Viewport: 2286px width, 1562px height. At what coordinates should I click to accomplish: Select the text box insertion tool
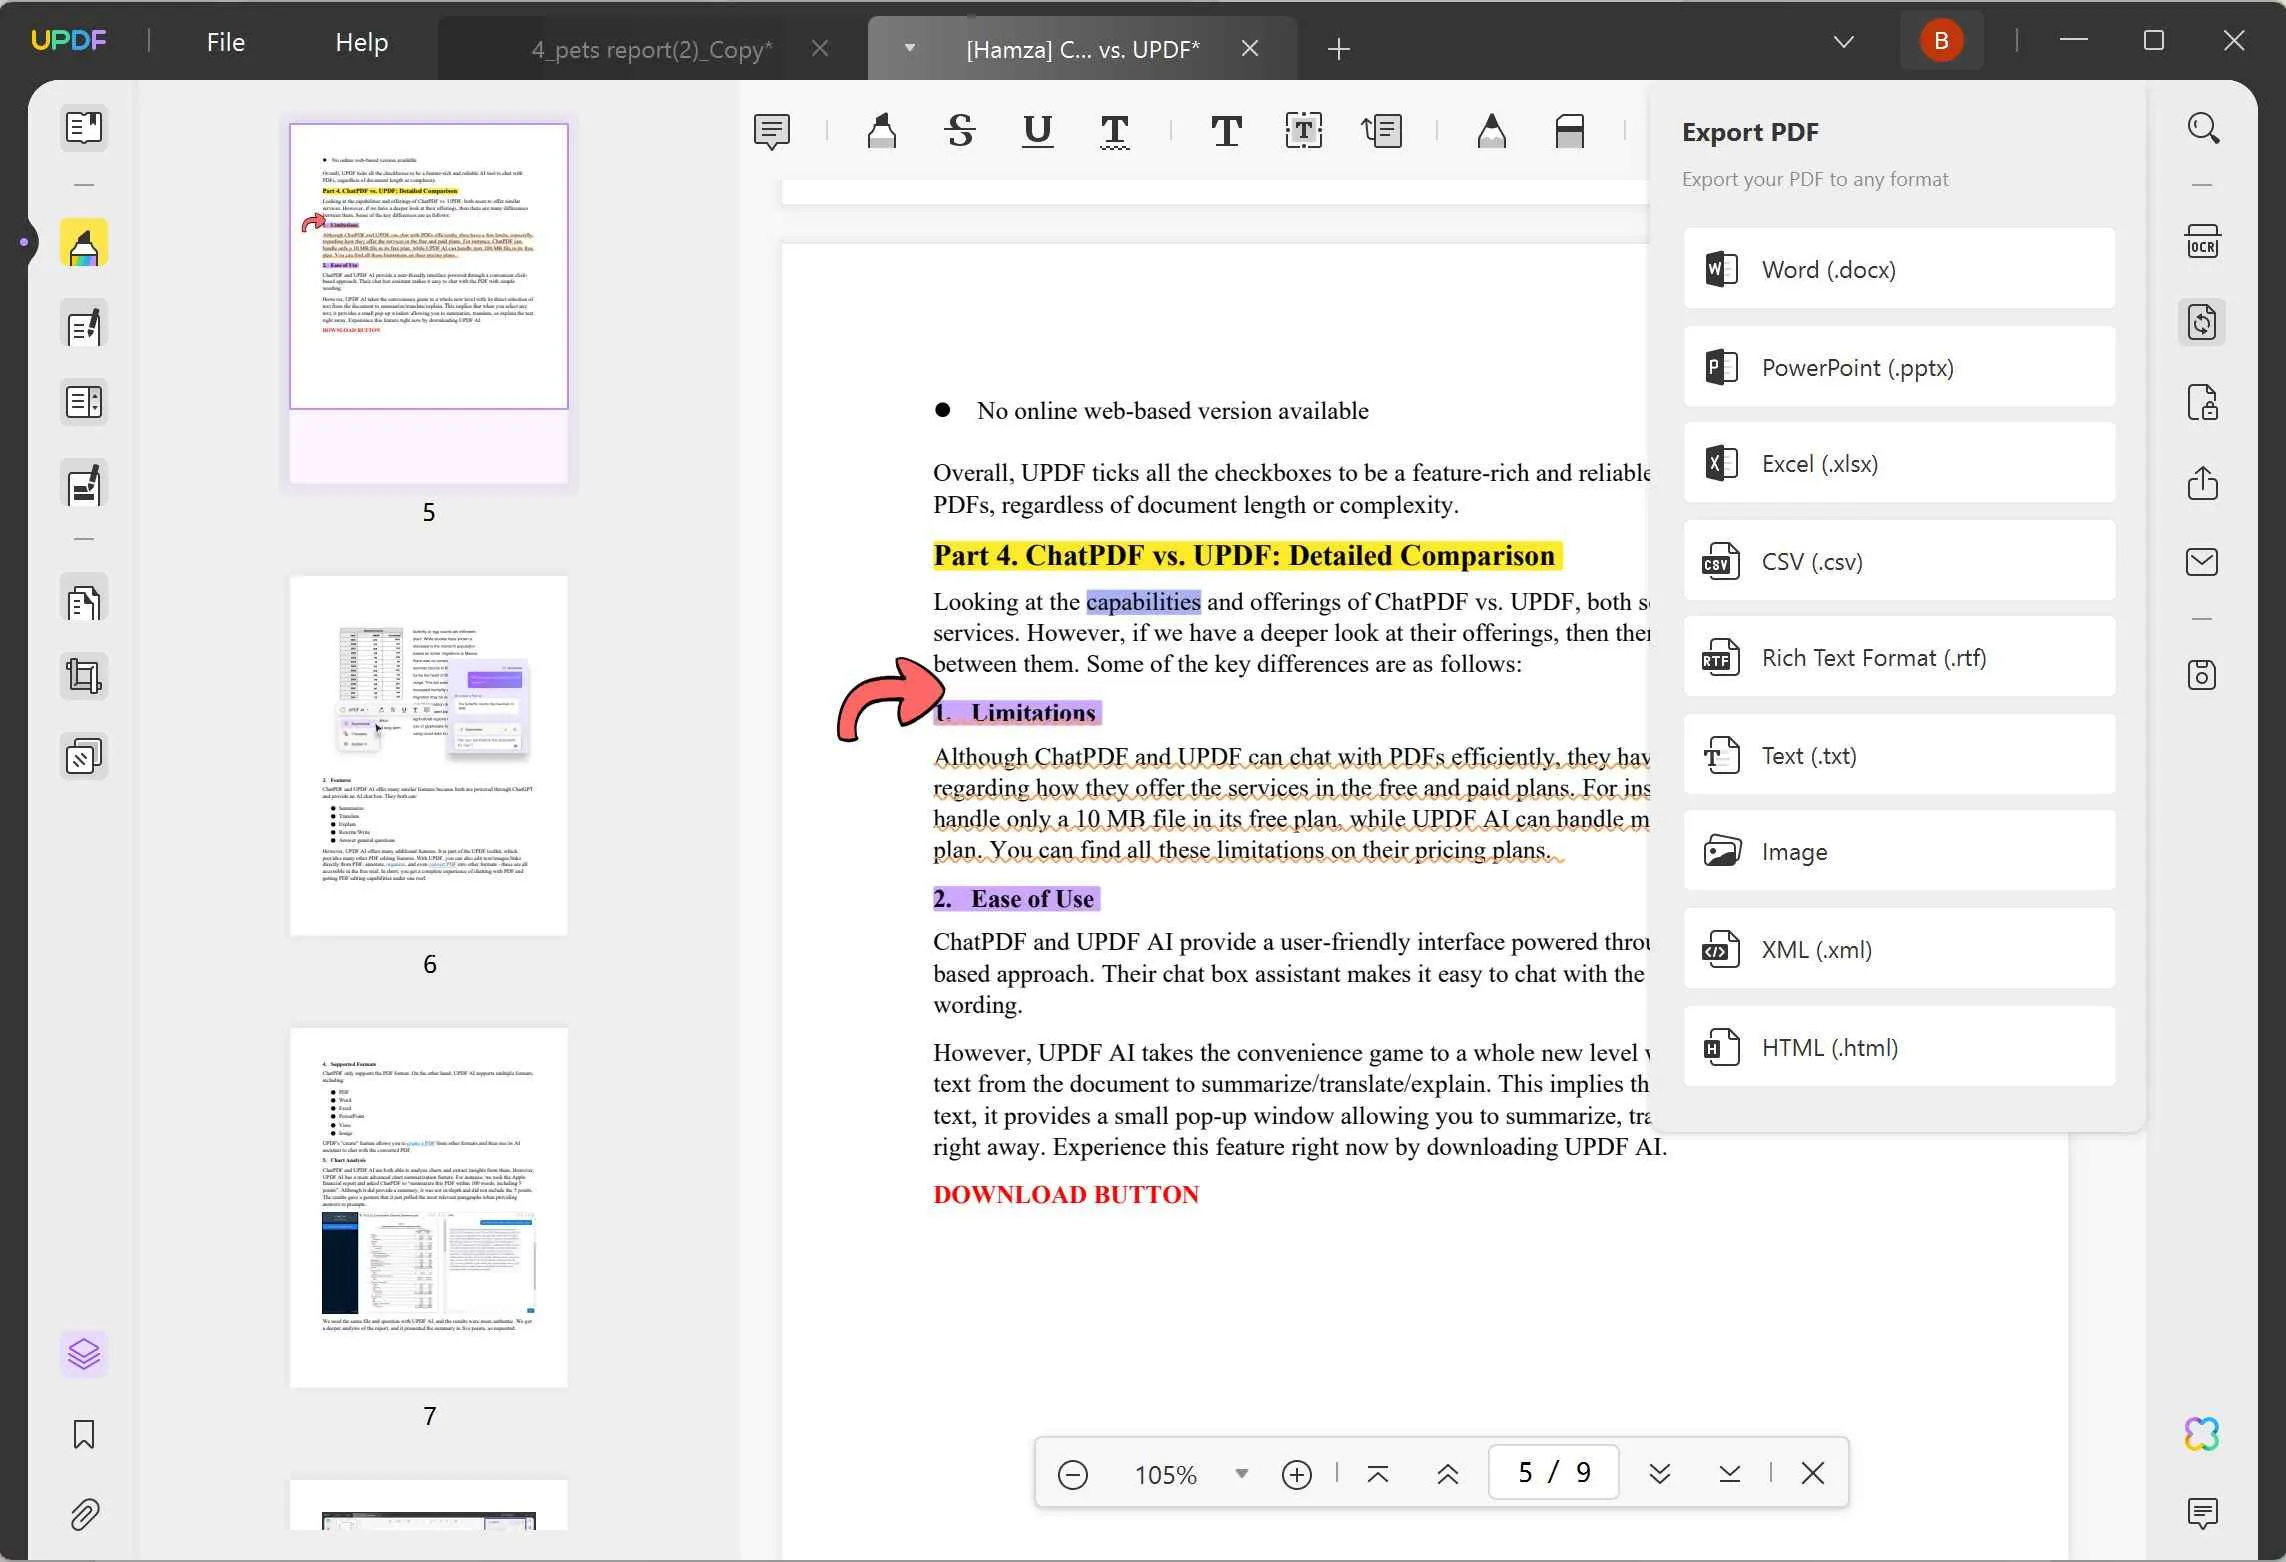(x=1303, y=129)
